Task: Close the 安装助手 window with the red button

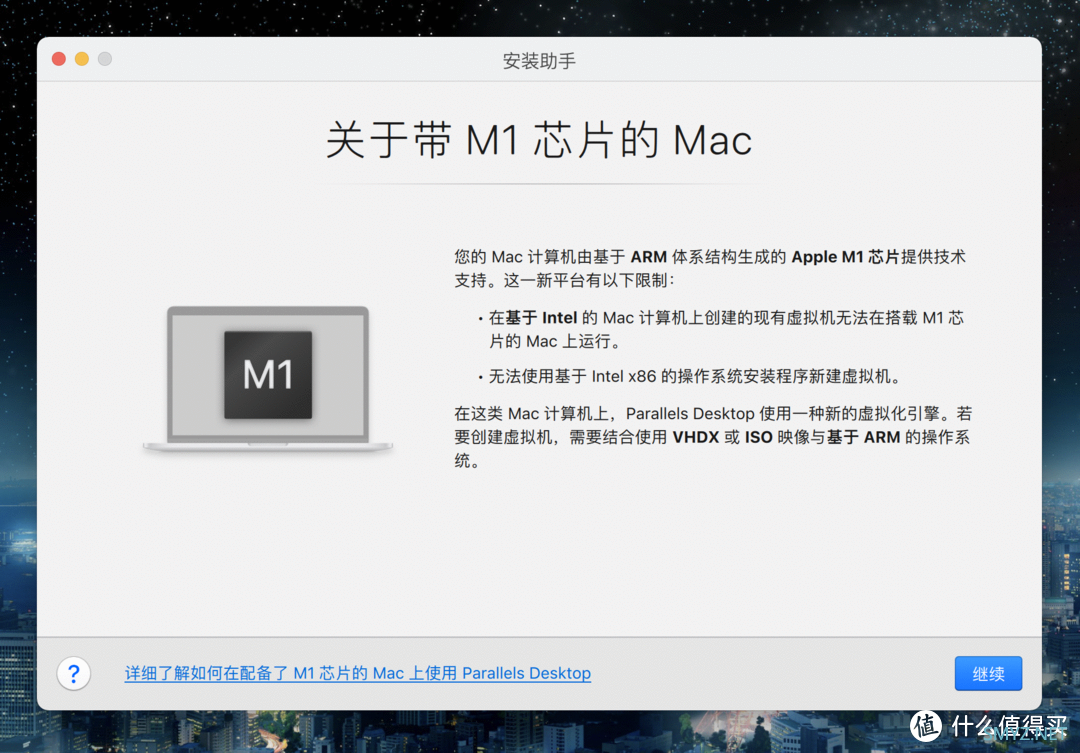Action: (x=59, y=59)
